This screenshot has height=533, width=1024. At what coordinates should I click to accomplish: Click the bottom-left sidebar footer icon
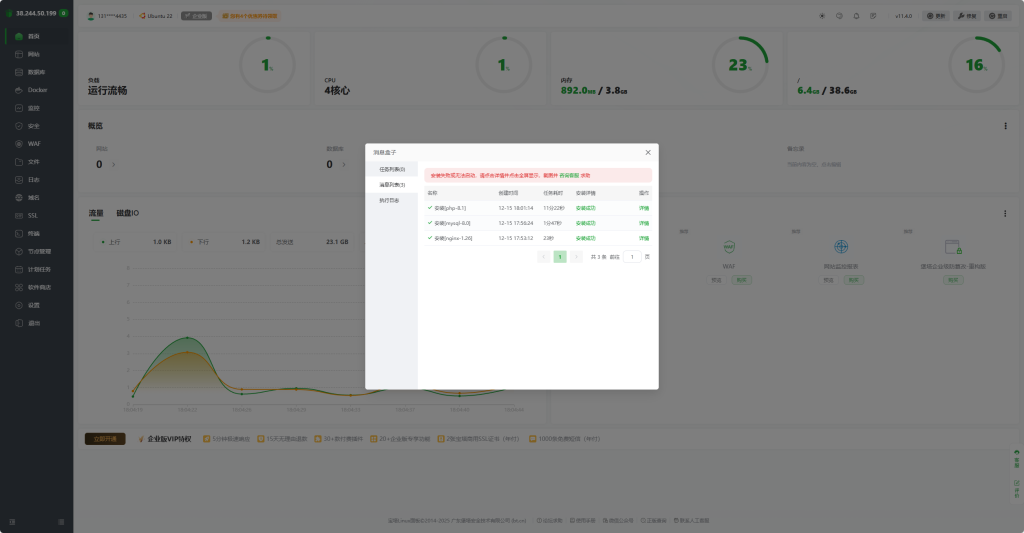click(12, 522)
